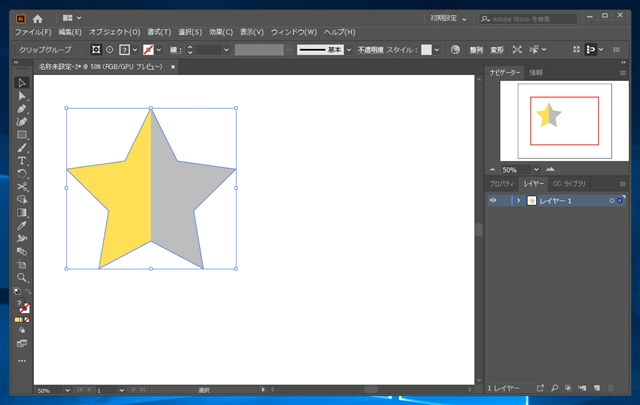Switch to the CC ライブラリ tab

pyautogui.click(x=569, y=184)
